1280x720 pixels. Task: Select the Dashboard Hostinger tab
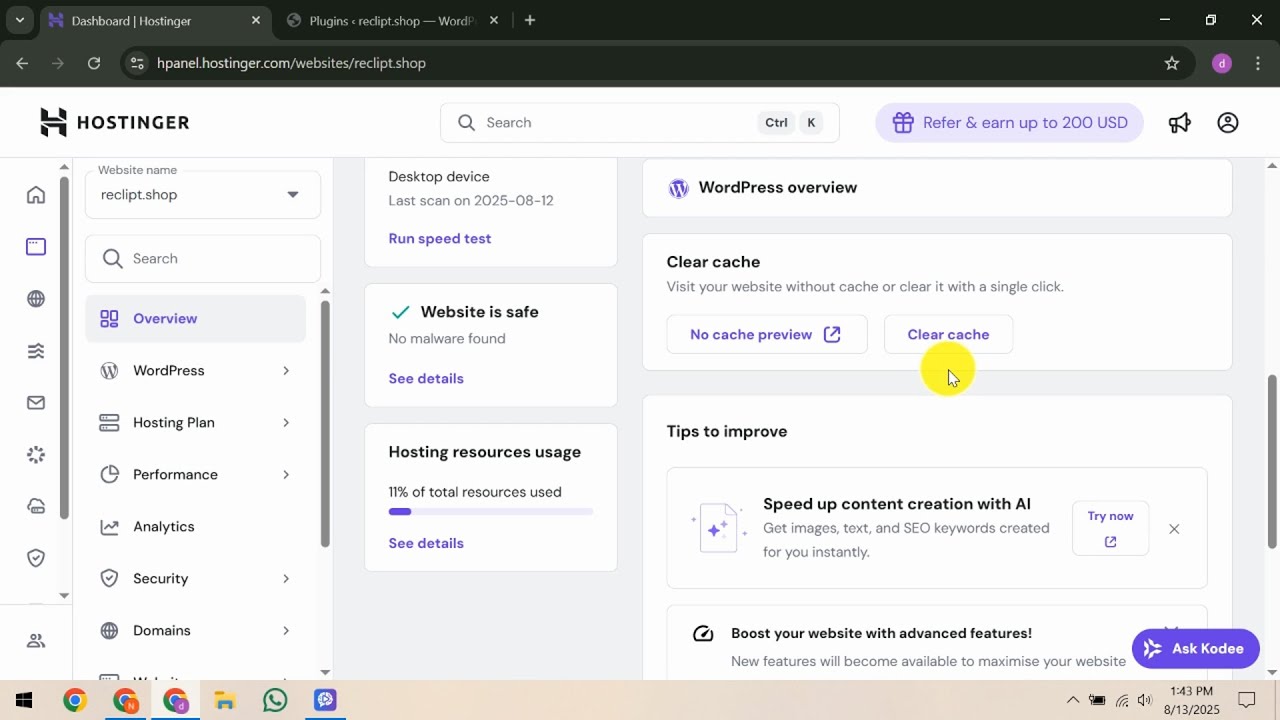[x=155, y=20]
